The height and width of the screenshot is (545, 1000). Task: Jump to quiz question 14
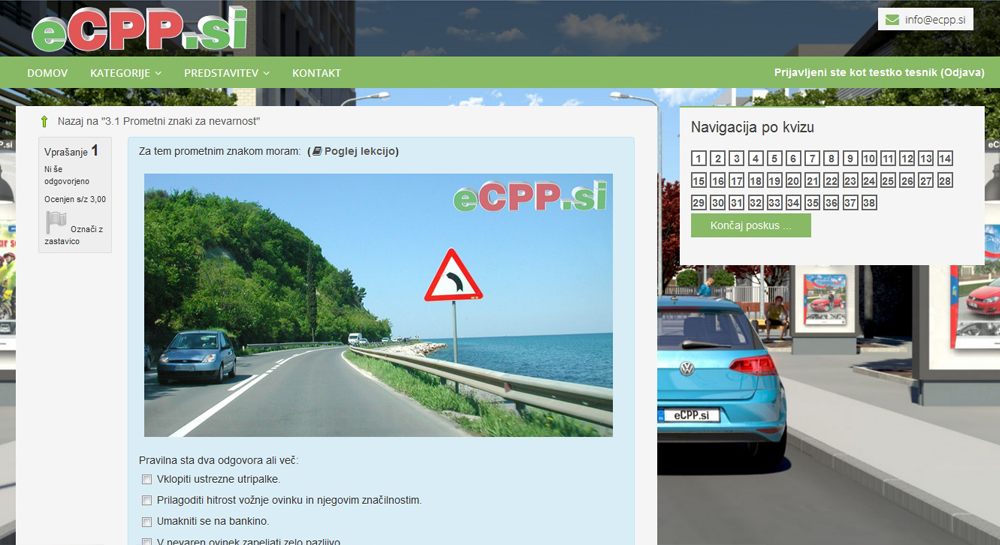[x=945, y=158]
